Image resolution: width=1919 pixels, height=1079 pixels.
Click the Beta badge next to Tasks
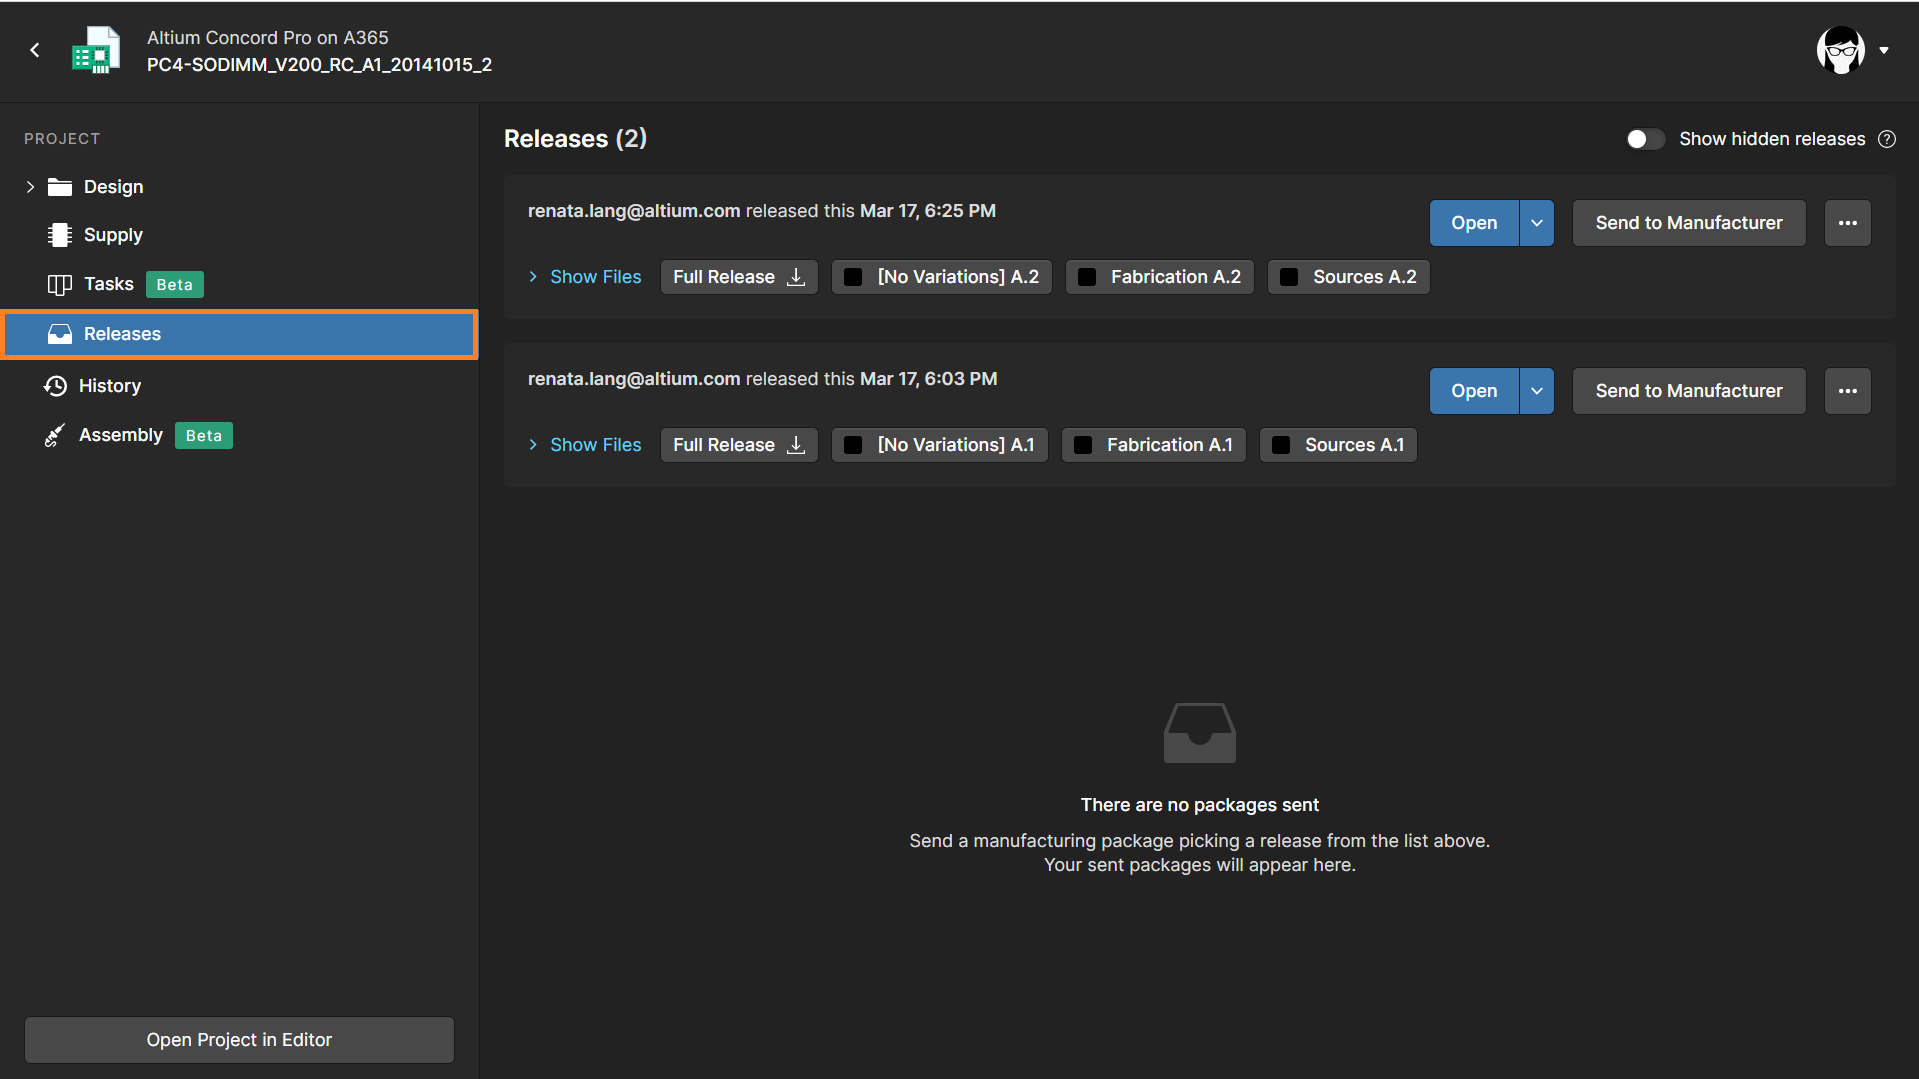pos(175,285)
